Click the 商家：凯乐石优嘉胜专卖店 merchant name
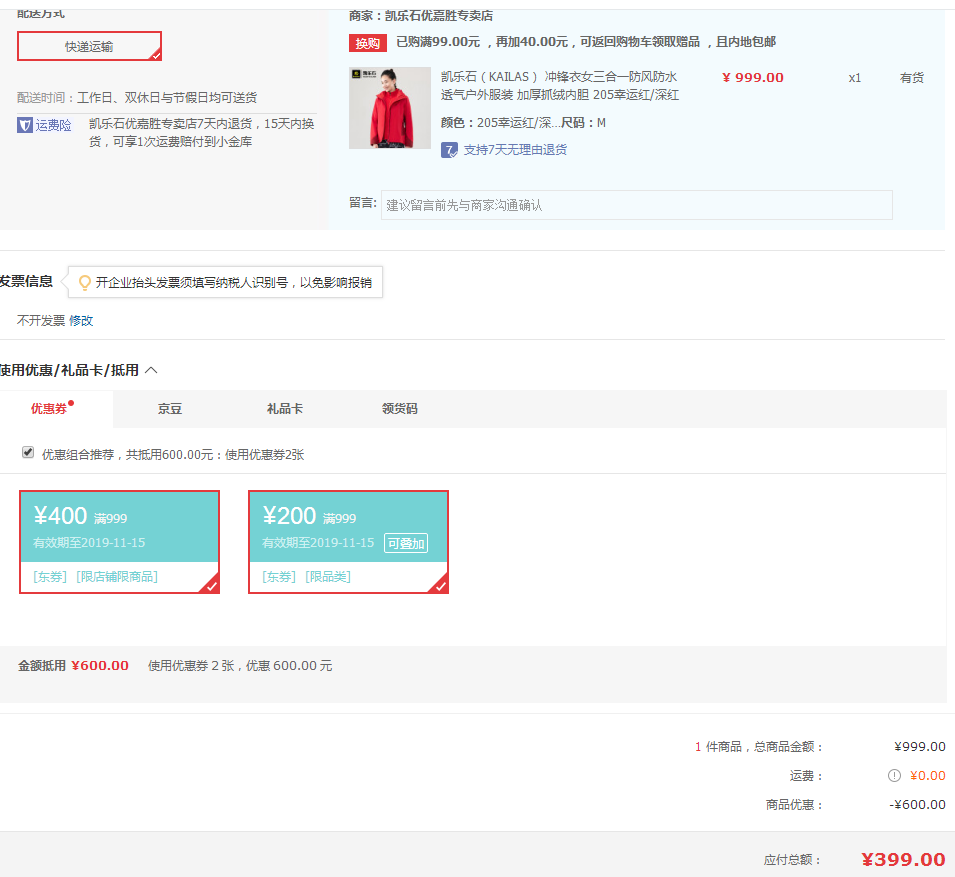This screenshot has width=955, height=877. coord(421,15)
